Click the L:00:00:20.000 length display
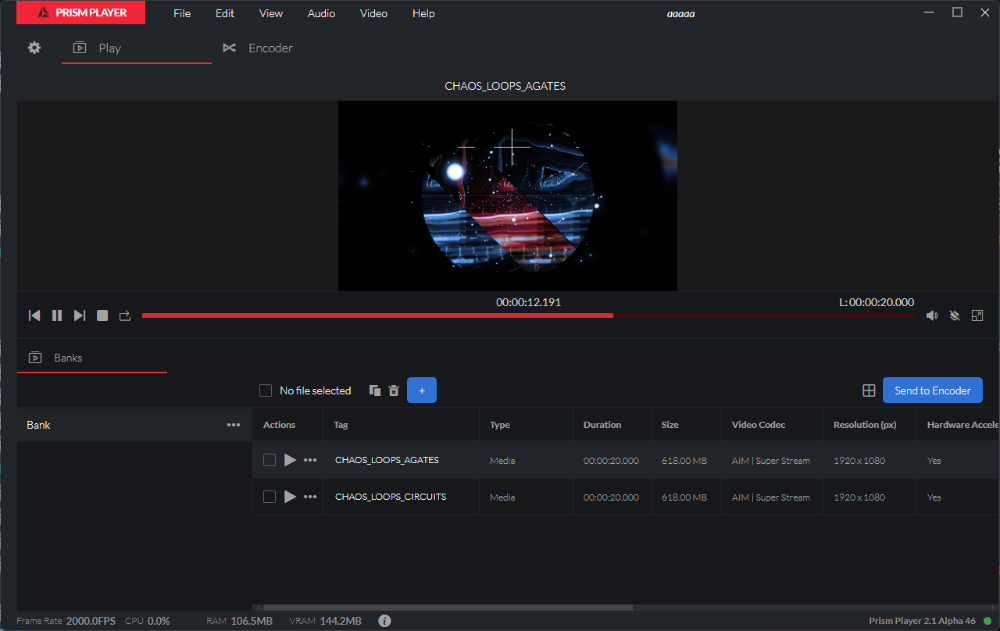 click(x=876, y=302)
